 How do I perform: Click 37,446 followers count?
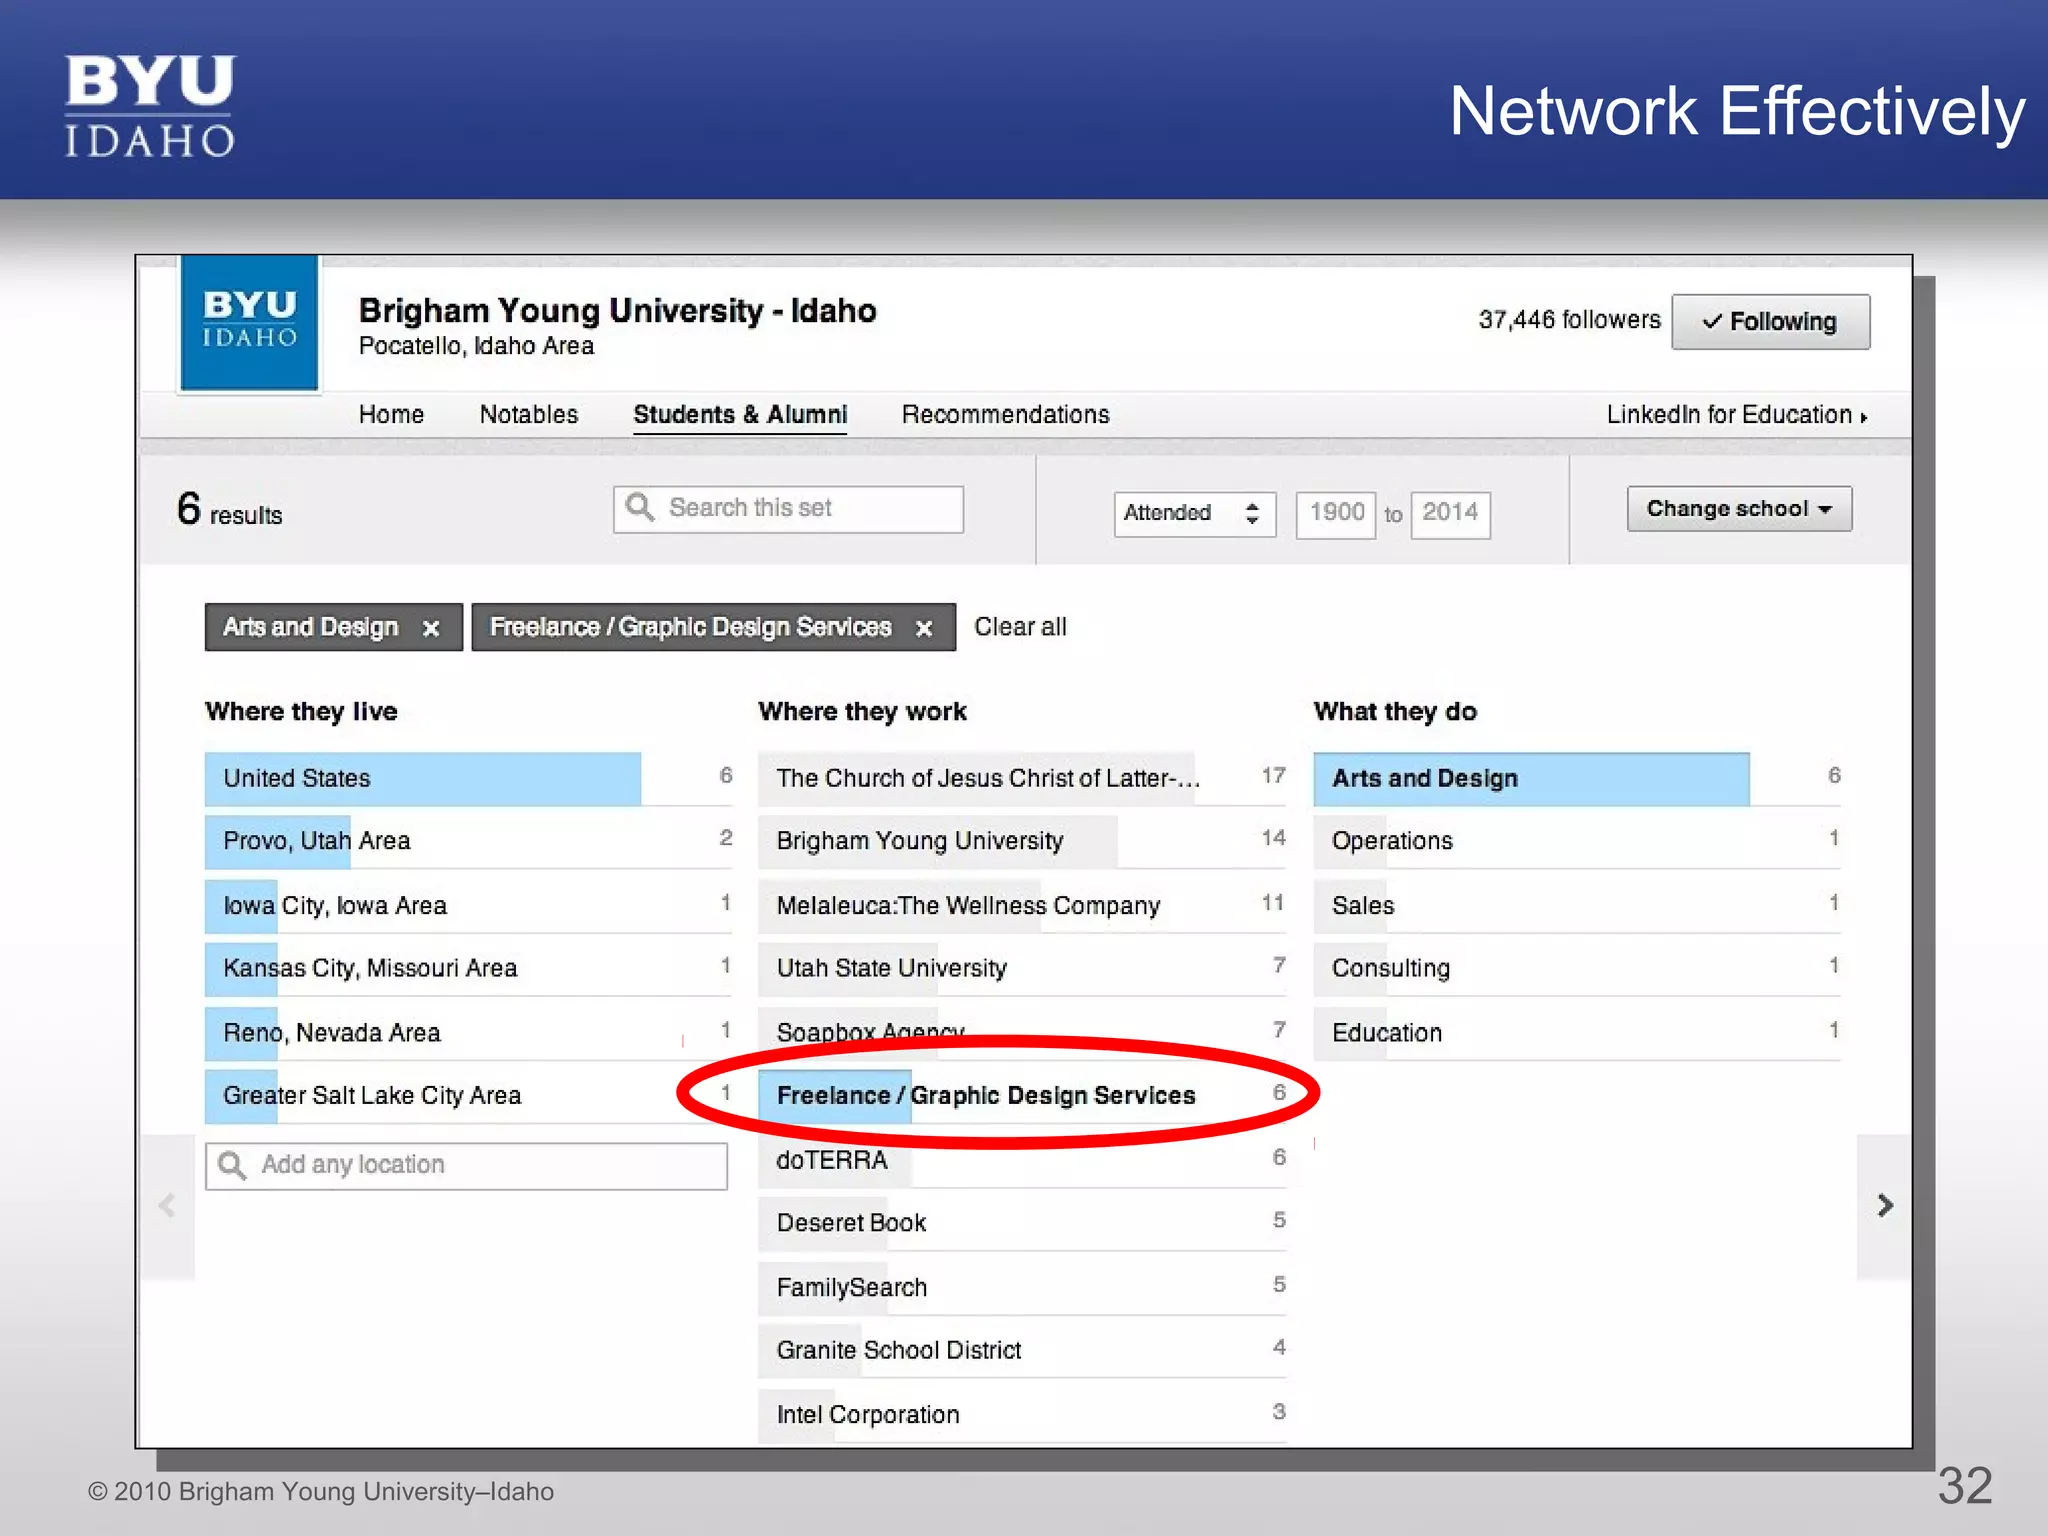[1569, 320]
